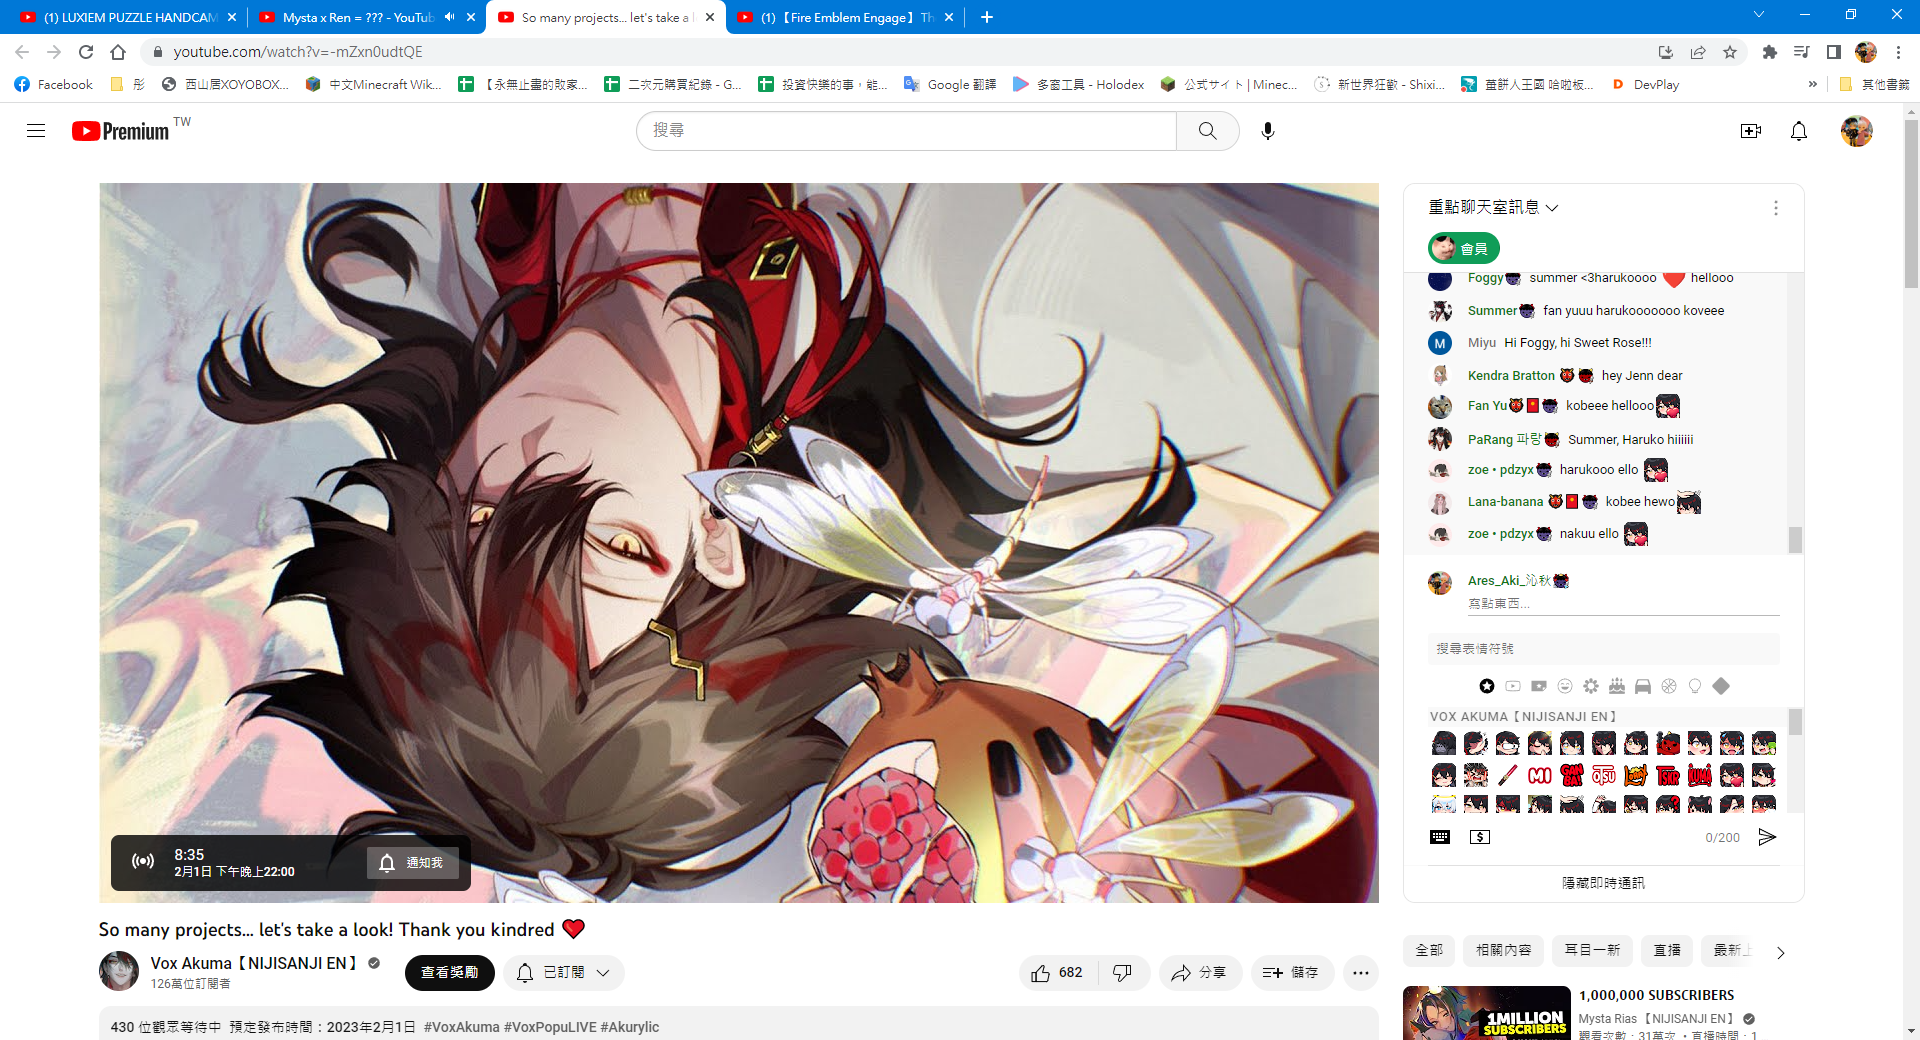Open Chrome tab search chevron

[x=1758, y=15]
